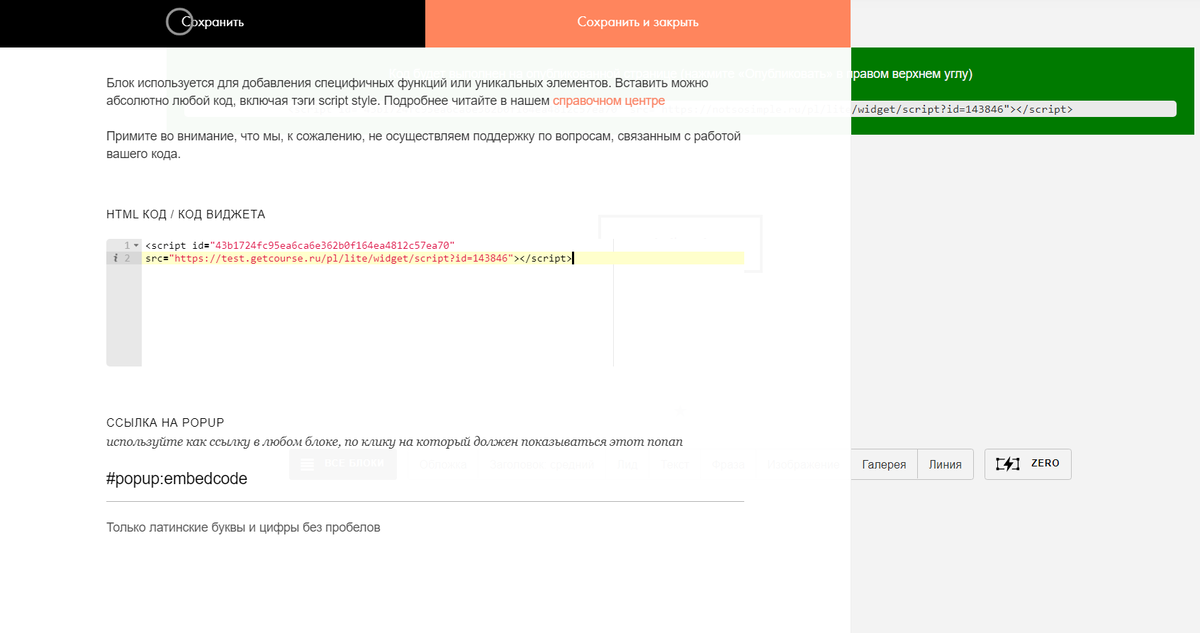Switch to the Линия tab
The image size is (1200, 633).
(x=945, y=464)
